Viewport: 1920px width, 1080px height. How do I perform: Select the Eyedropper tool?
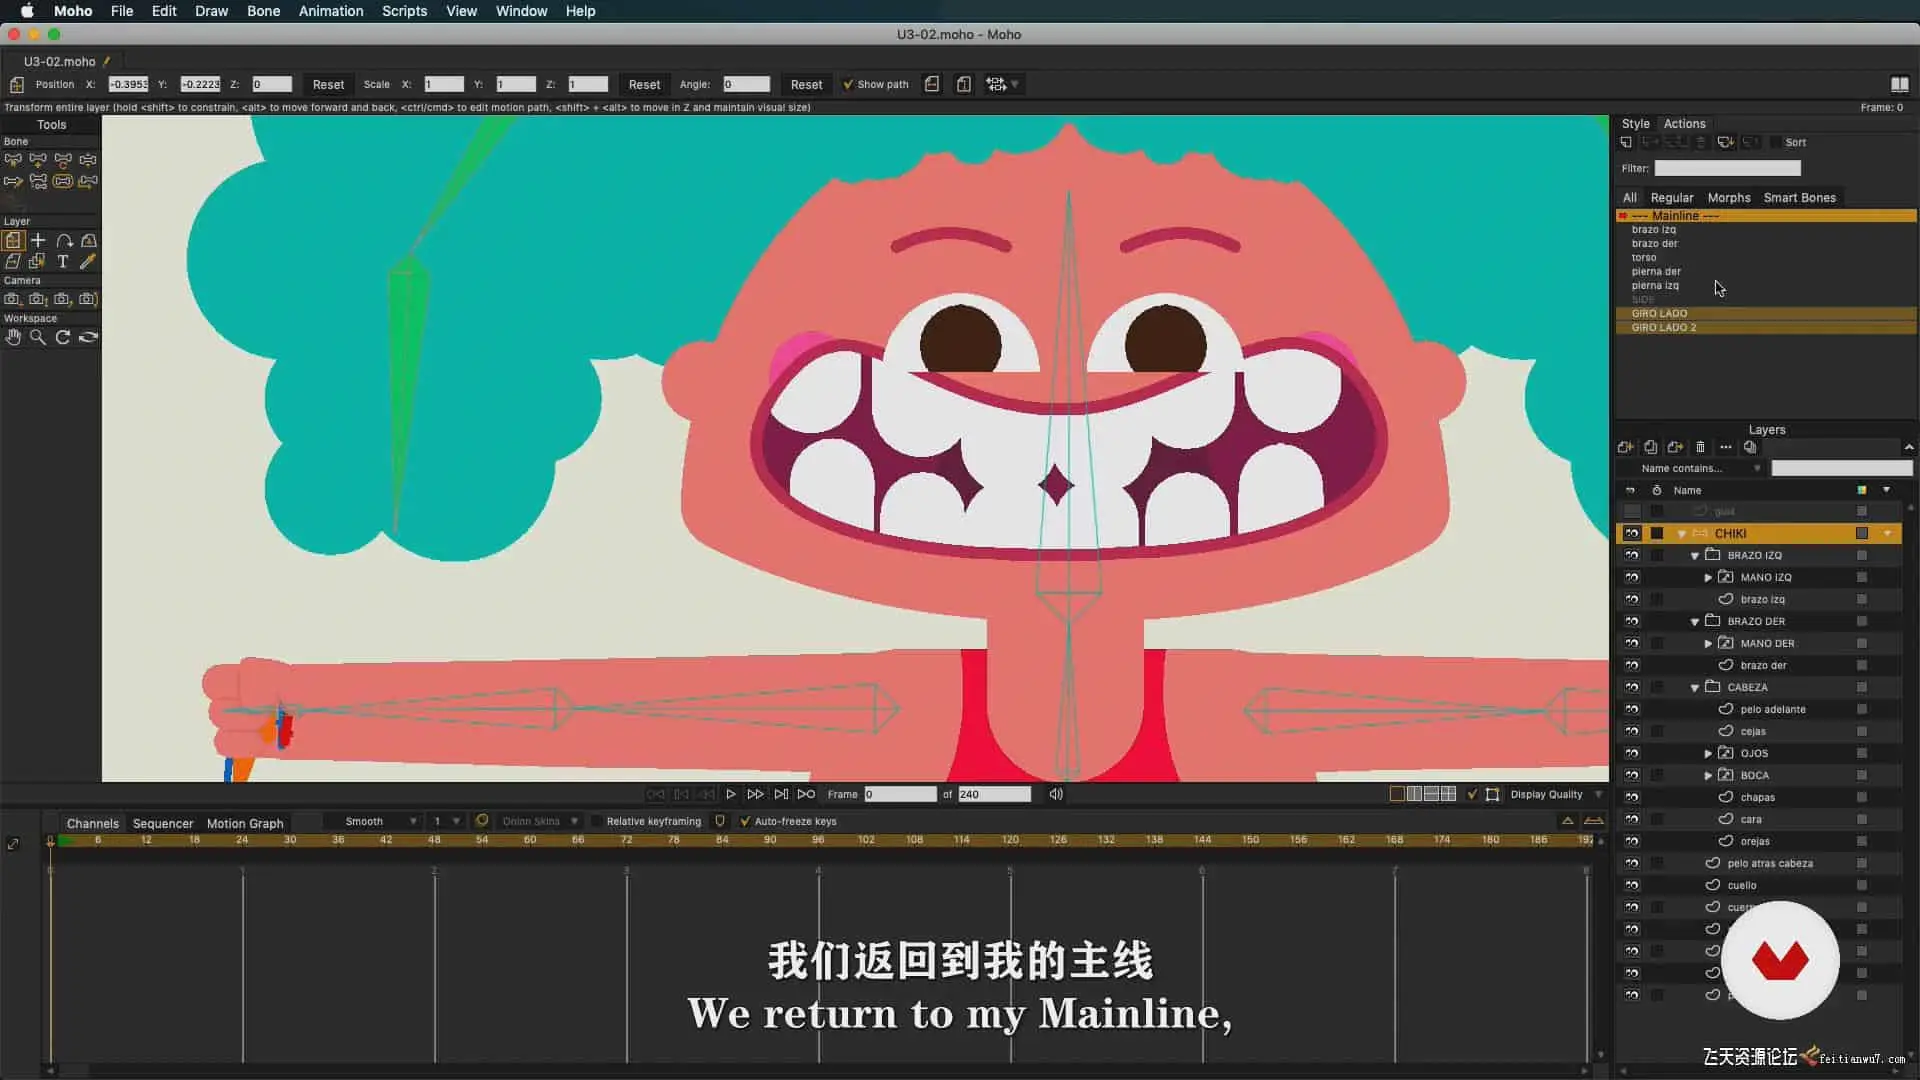pyautogui.click(x=88, y=262)
